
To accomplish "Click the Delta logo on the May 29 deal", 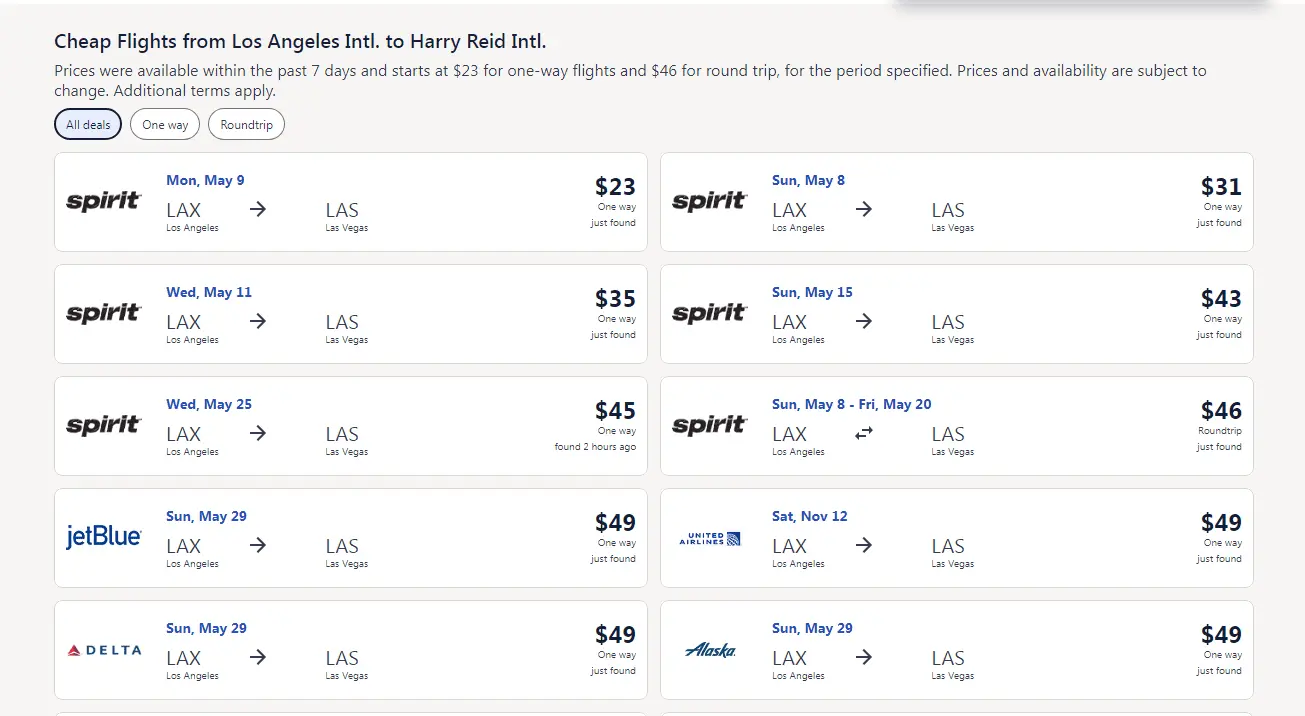I will [x=104, y=650].
